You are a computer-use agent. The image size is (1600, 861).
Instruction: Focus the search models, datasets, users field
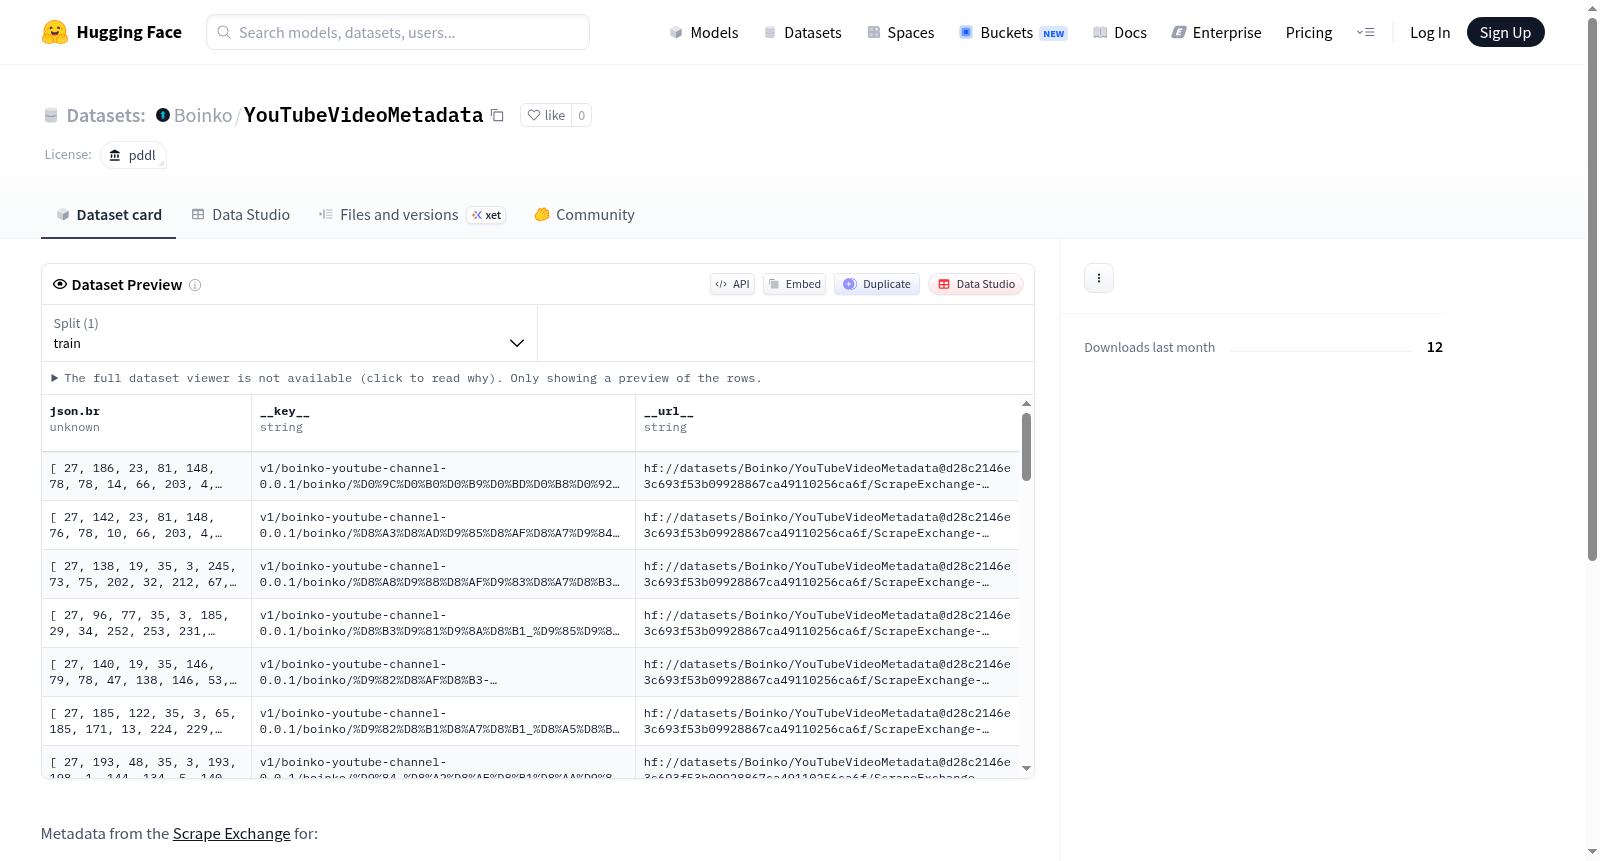(x=398, y=32)
